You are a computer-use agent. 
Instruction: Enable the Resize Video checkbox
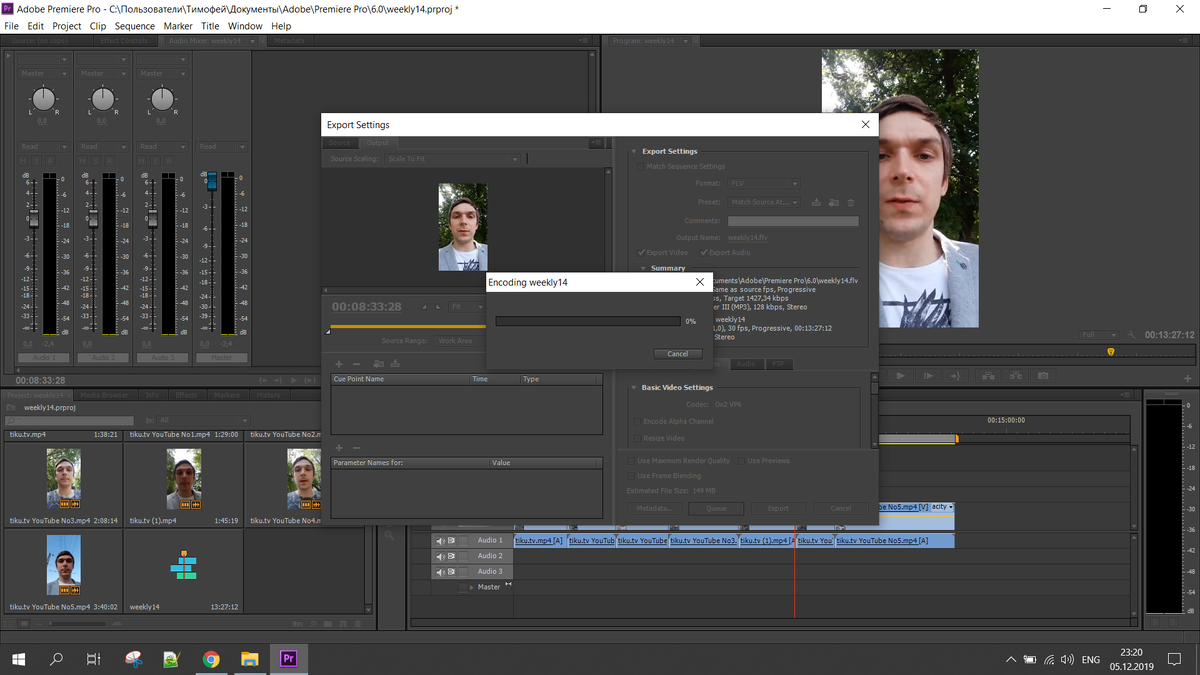pos(637,438)
